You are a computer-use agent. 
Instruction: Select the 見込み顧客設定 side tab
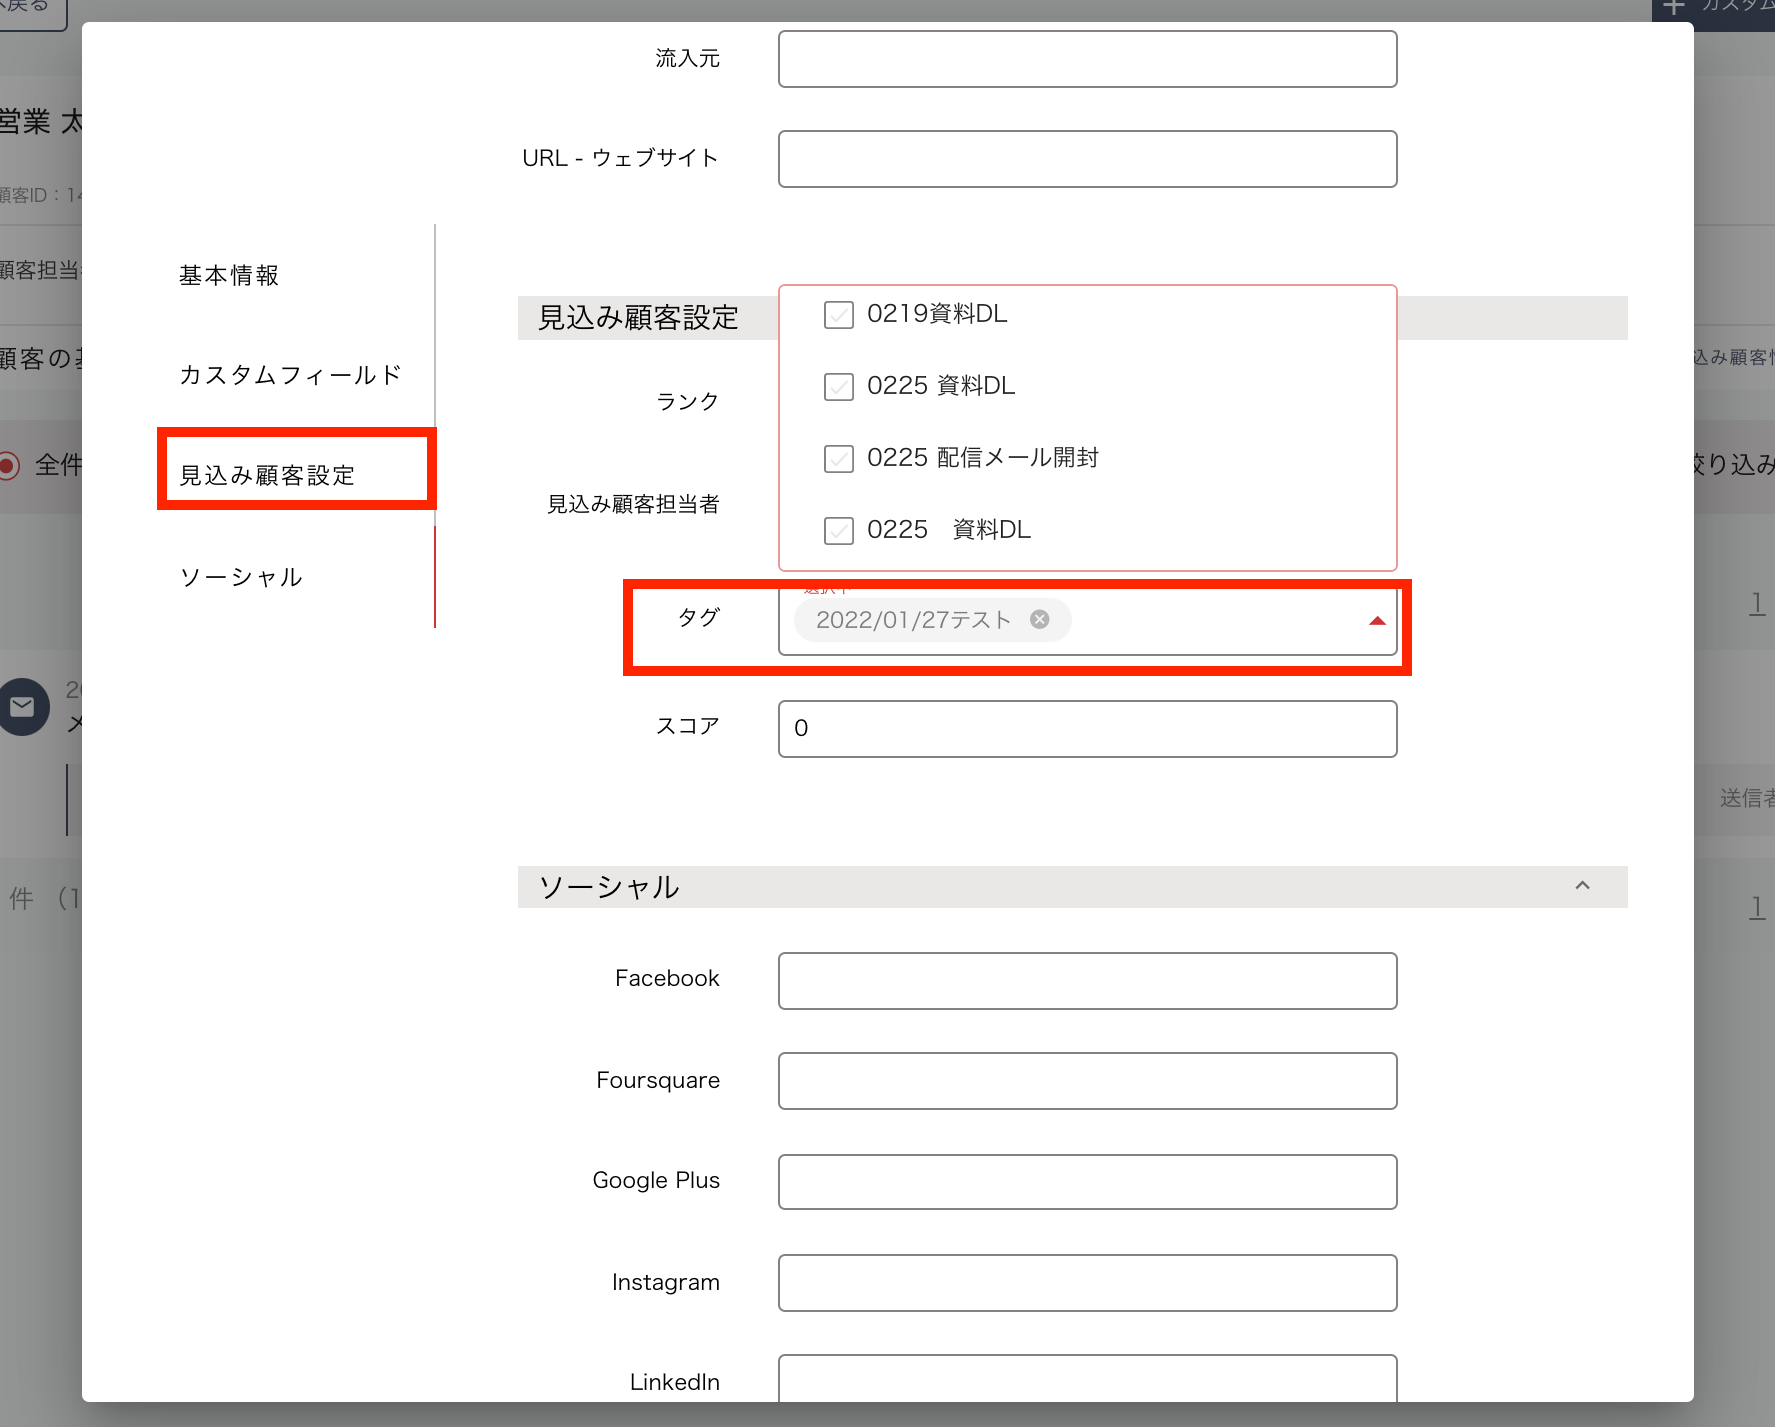pyautogui.click(x=267, y=476)
